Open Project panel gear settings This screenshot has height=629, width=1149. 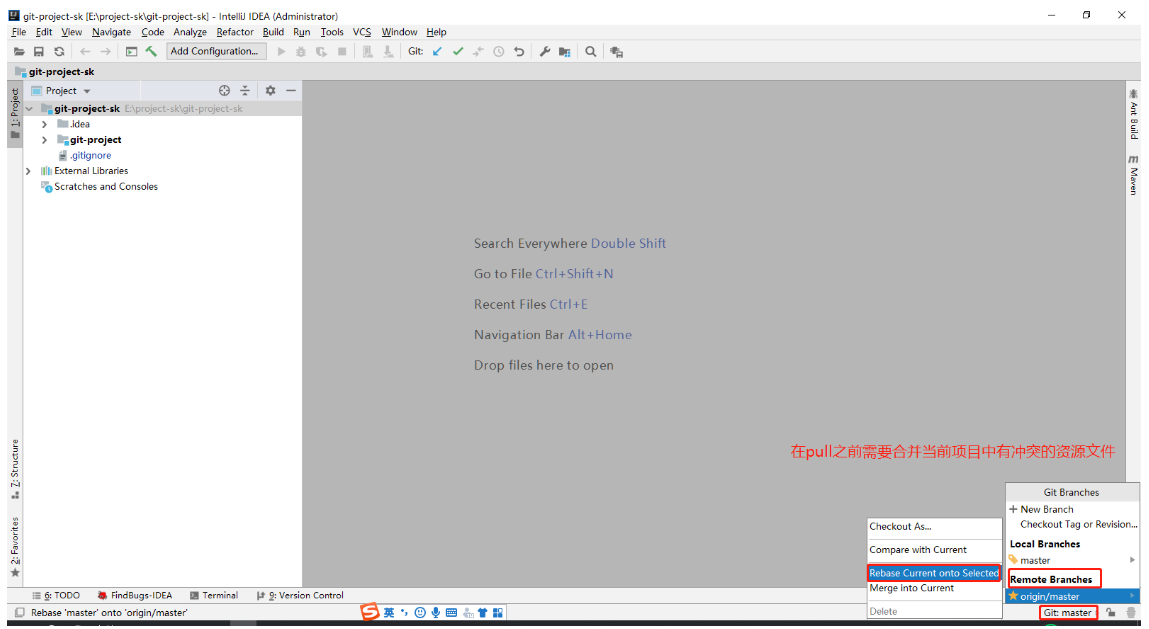(270, 90)
